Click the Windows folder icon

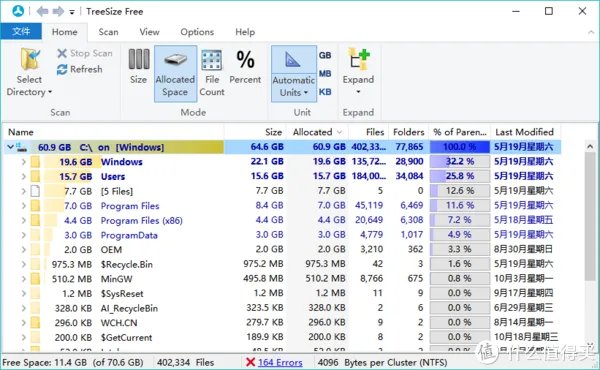click(35, 162)
